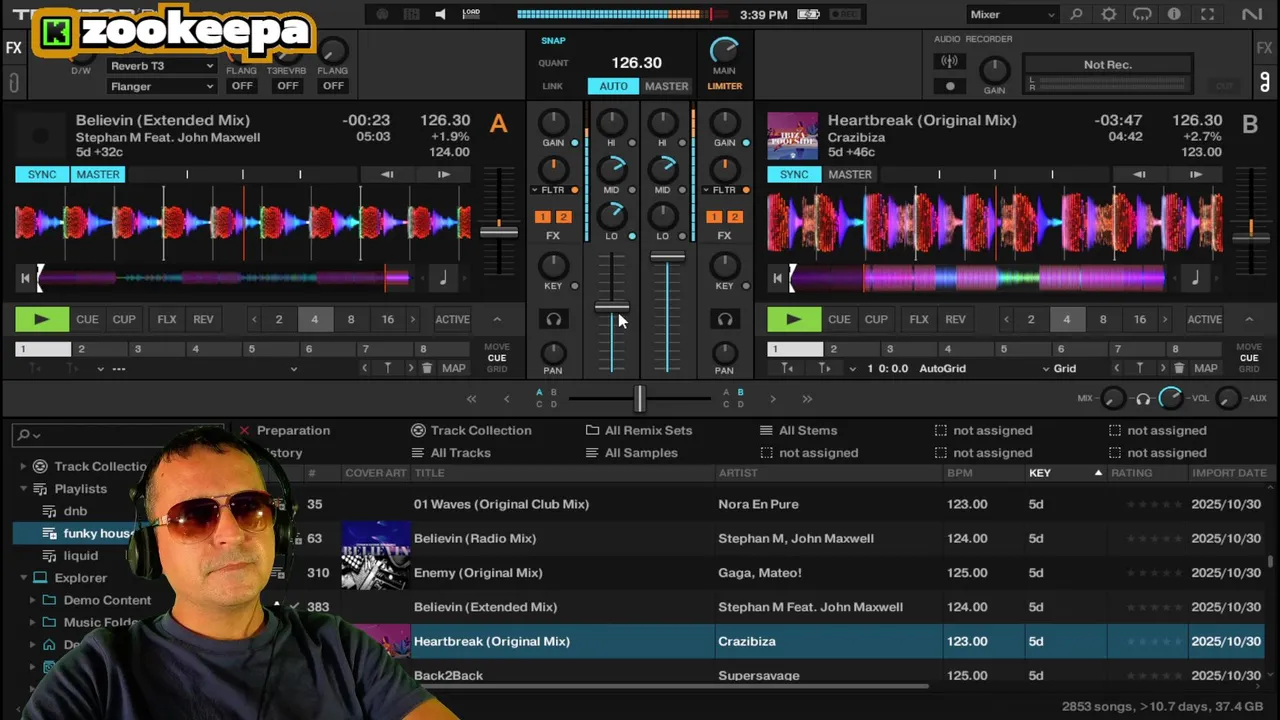Click the speaker audio indicator in header
The height and width of the screenshot is (720, 1280).
pos(440,14)
